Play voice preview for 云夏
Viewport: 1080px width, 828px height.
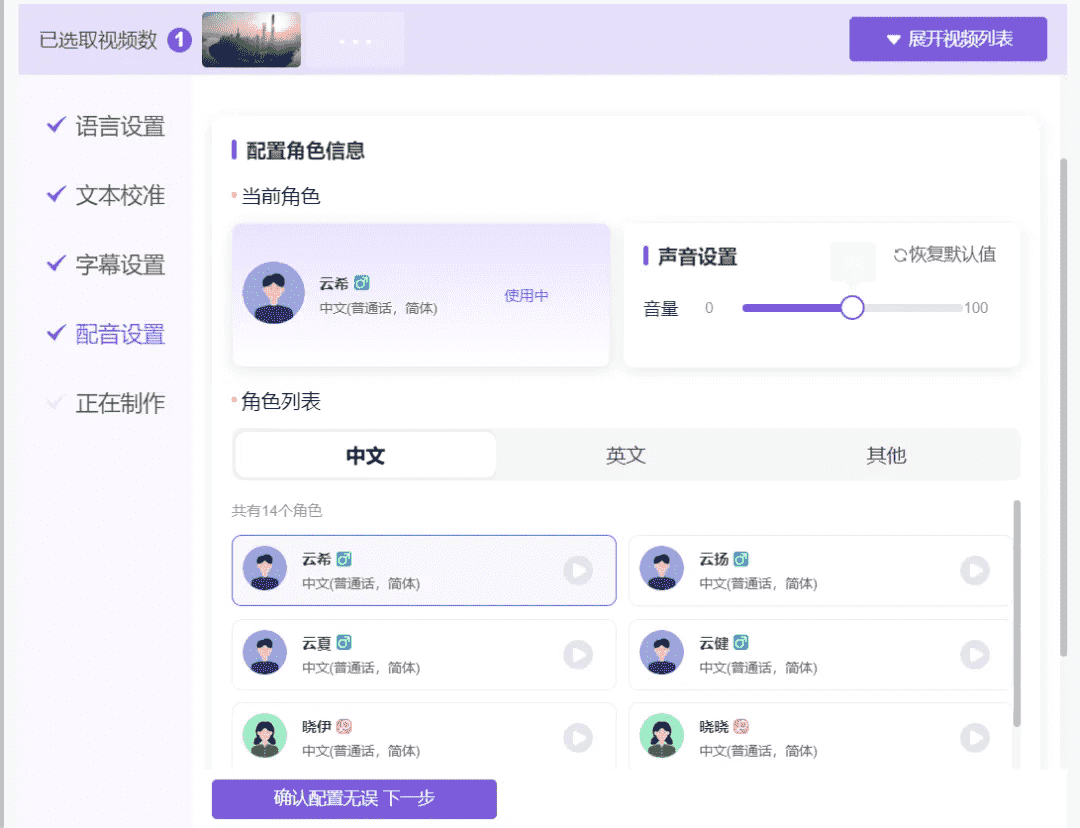coord(578,654)
